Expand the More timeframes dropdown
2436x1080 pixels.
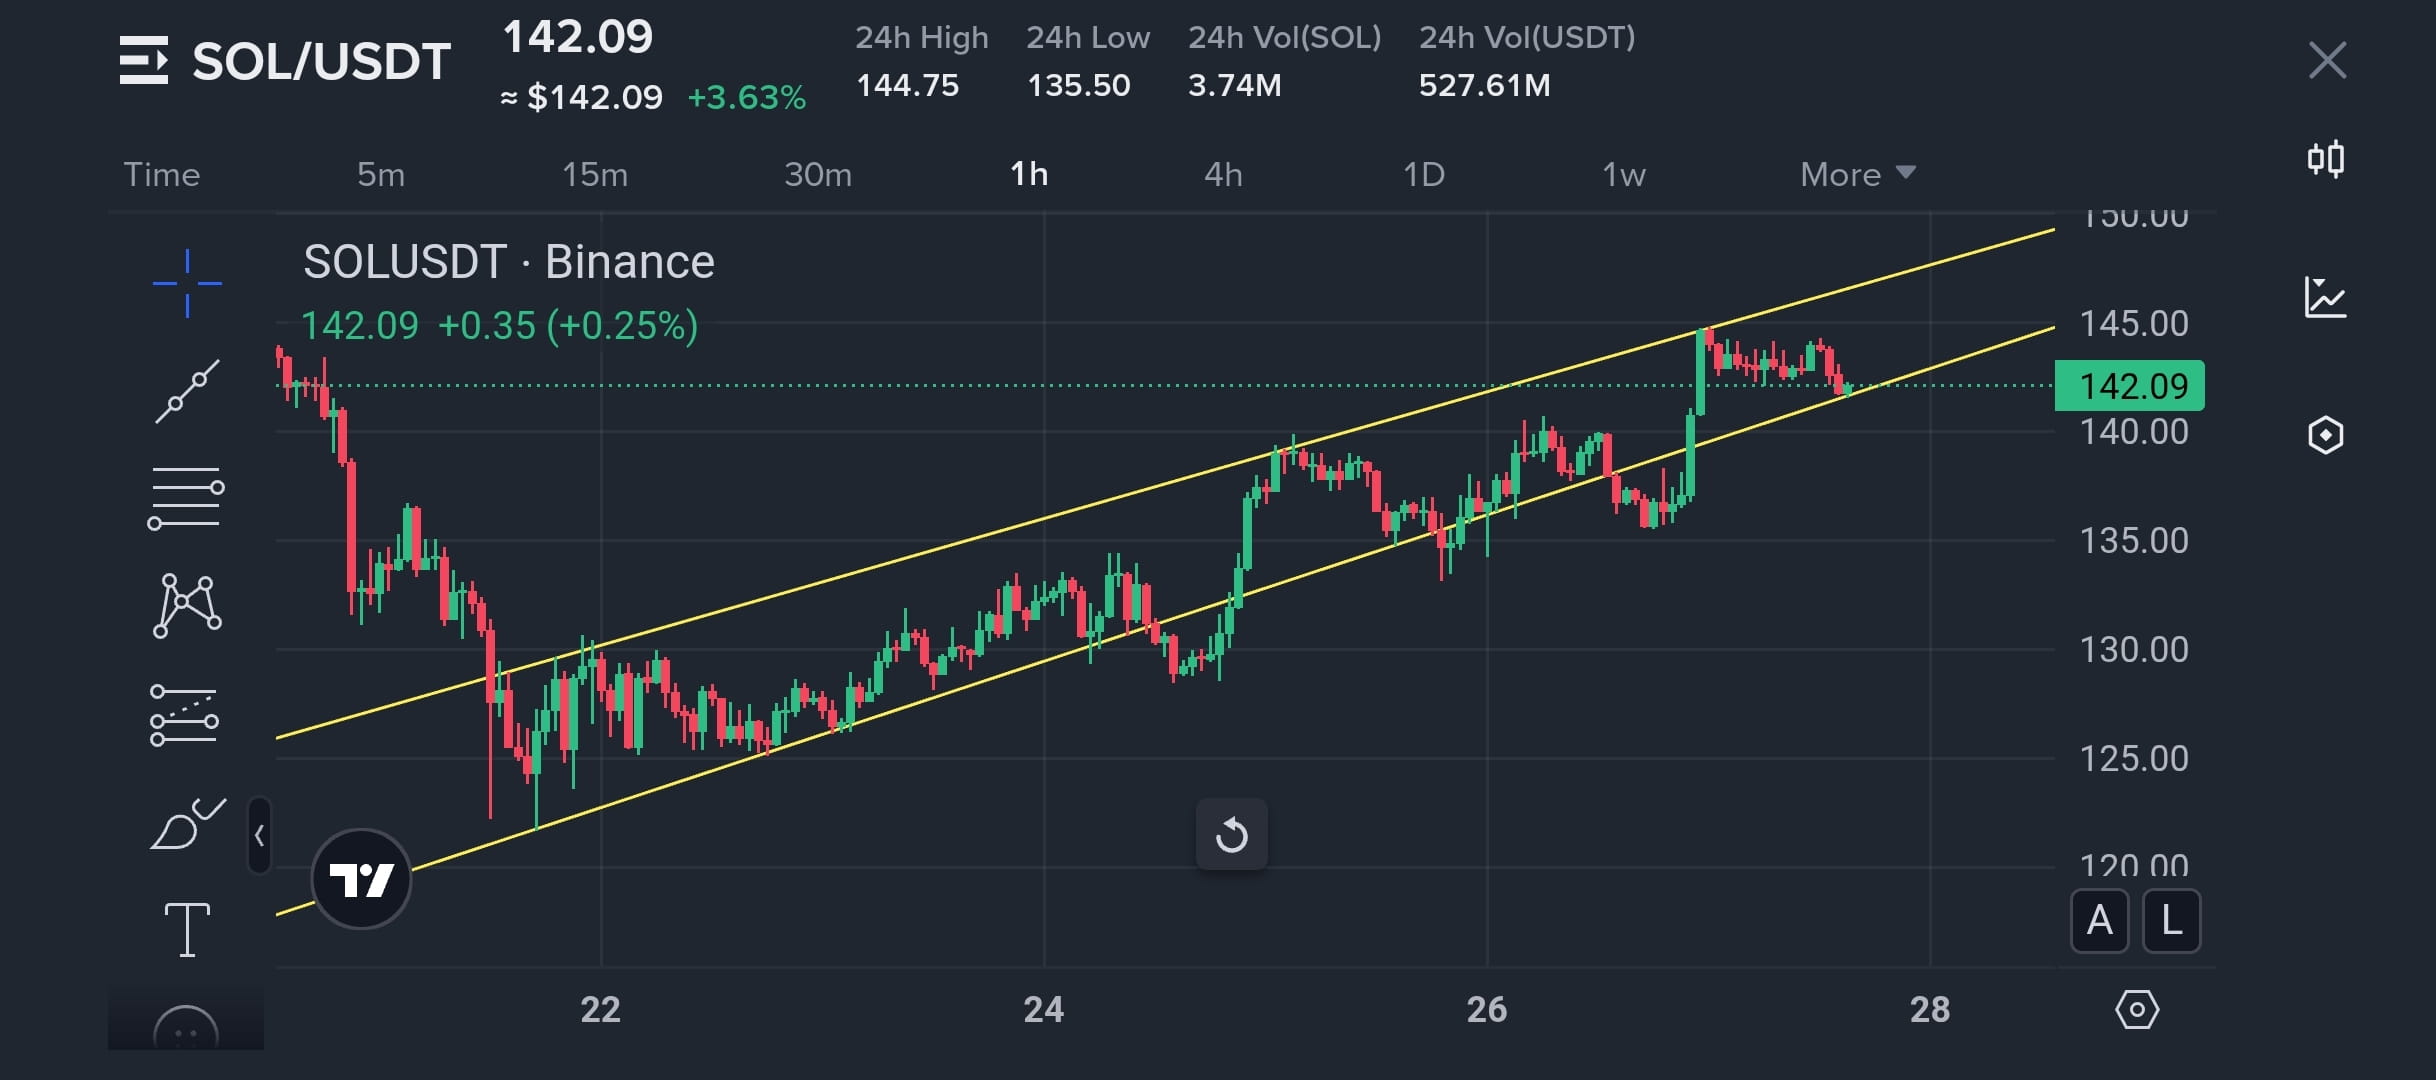[1858, 174]
